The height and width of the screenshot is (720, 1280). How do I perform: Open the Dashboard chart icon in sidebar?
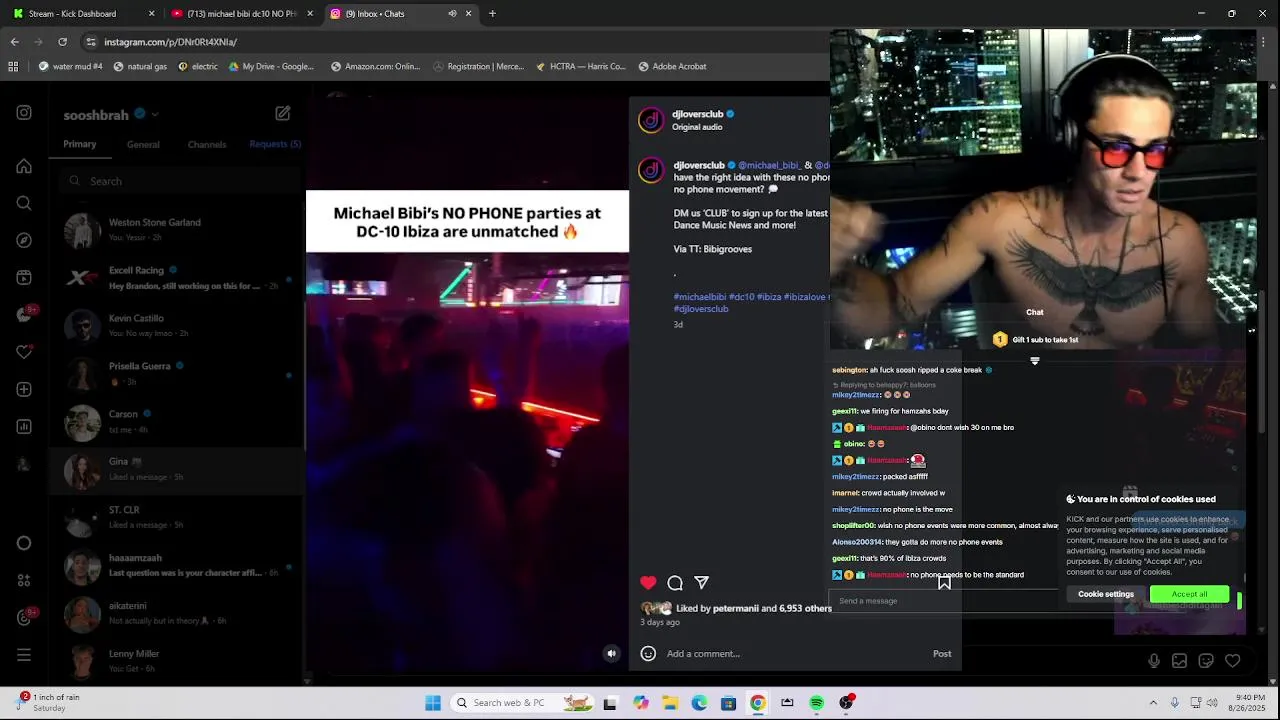click(24, 427)
